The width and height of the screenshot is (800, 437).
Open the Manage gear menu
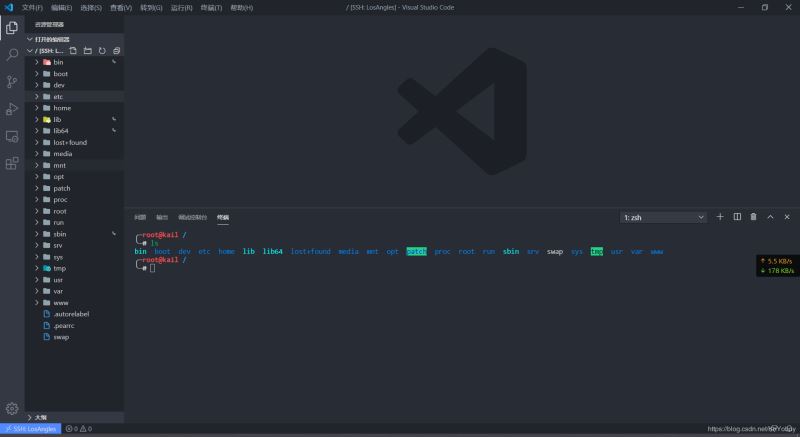pyautogui.click(x=12, y=408)
